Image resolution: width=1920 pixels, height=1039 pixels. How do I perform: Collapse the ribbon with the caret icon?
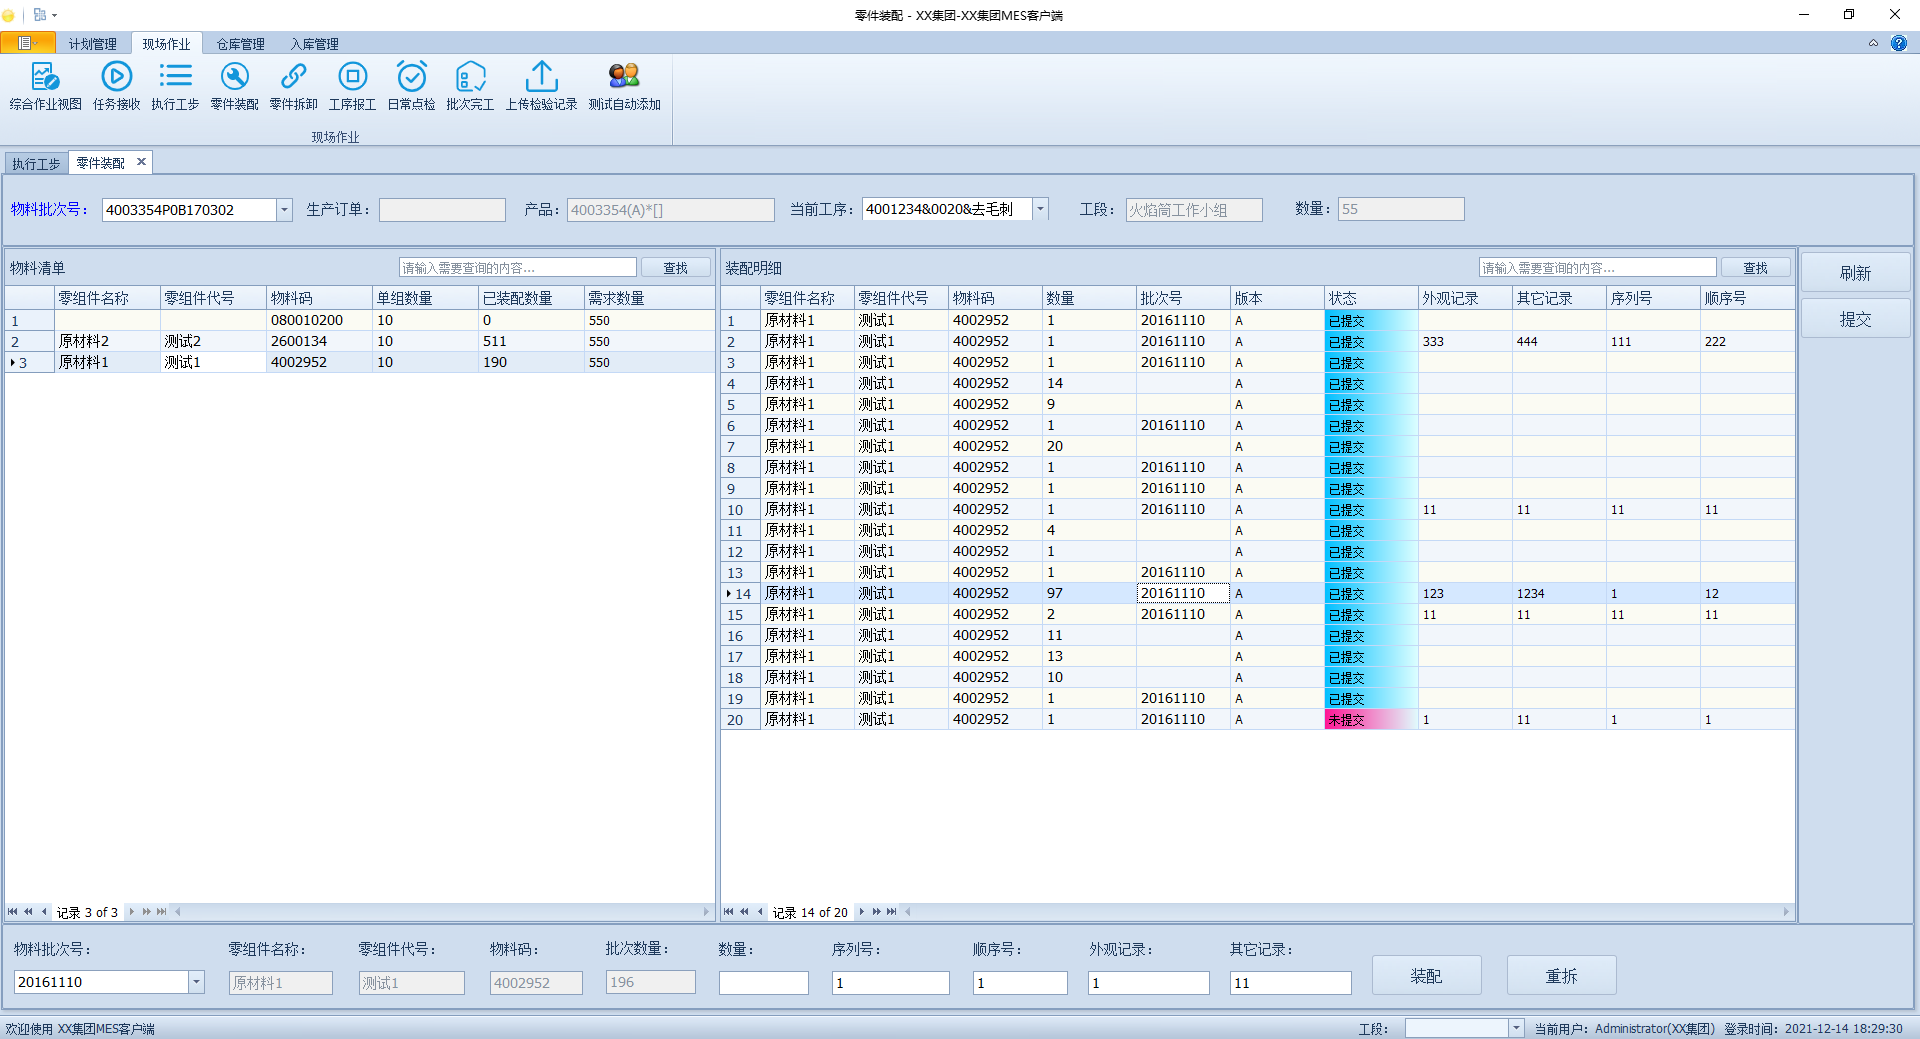point(1873,43)
